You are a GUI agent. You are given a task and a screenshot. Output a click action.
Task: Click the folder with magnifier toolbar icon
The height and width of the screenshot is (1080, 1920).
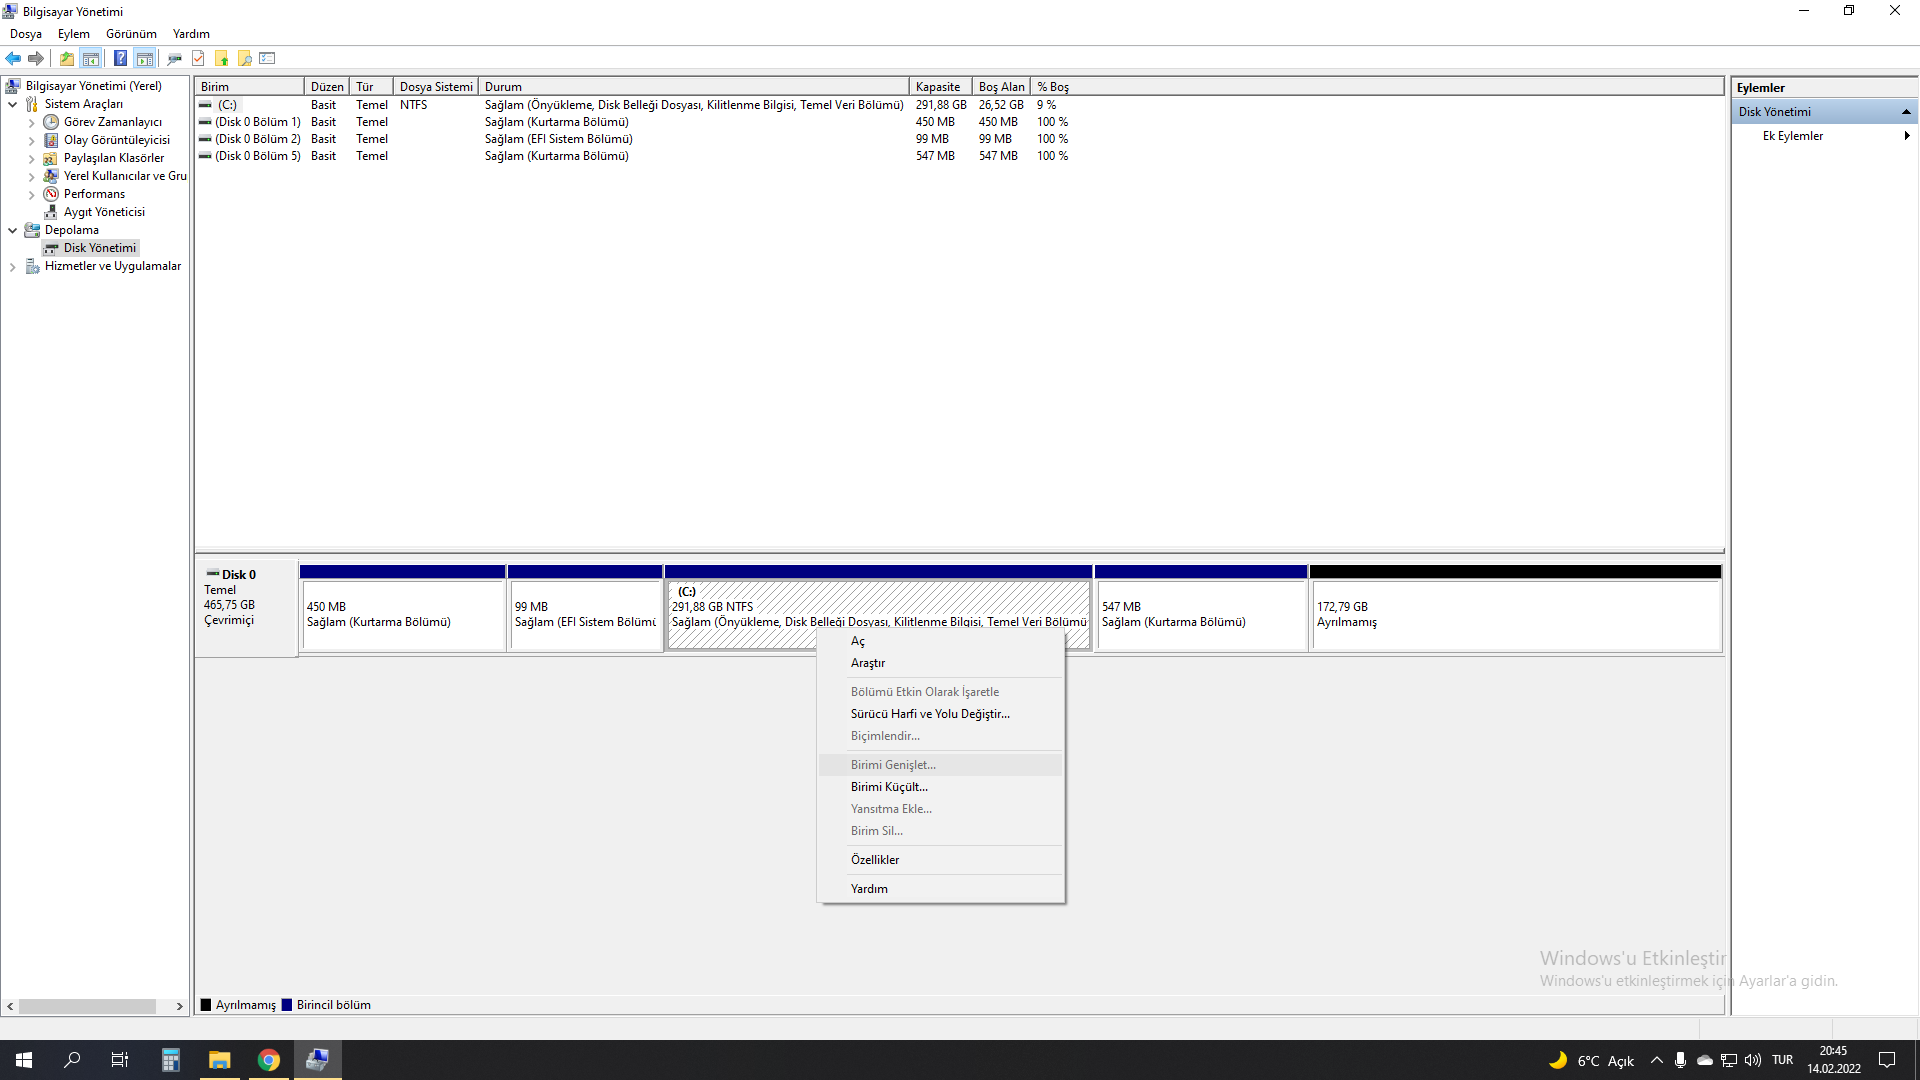point(245,58)
